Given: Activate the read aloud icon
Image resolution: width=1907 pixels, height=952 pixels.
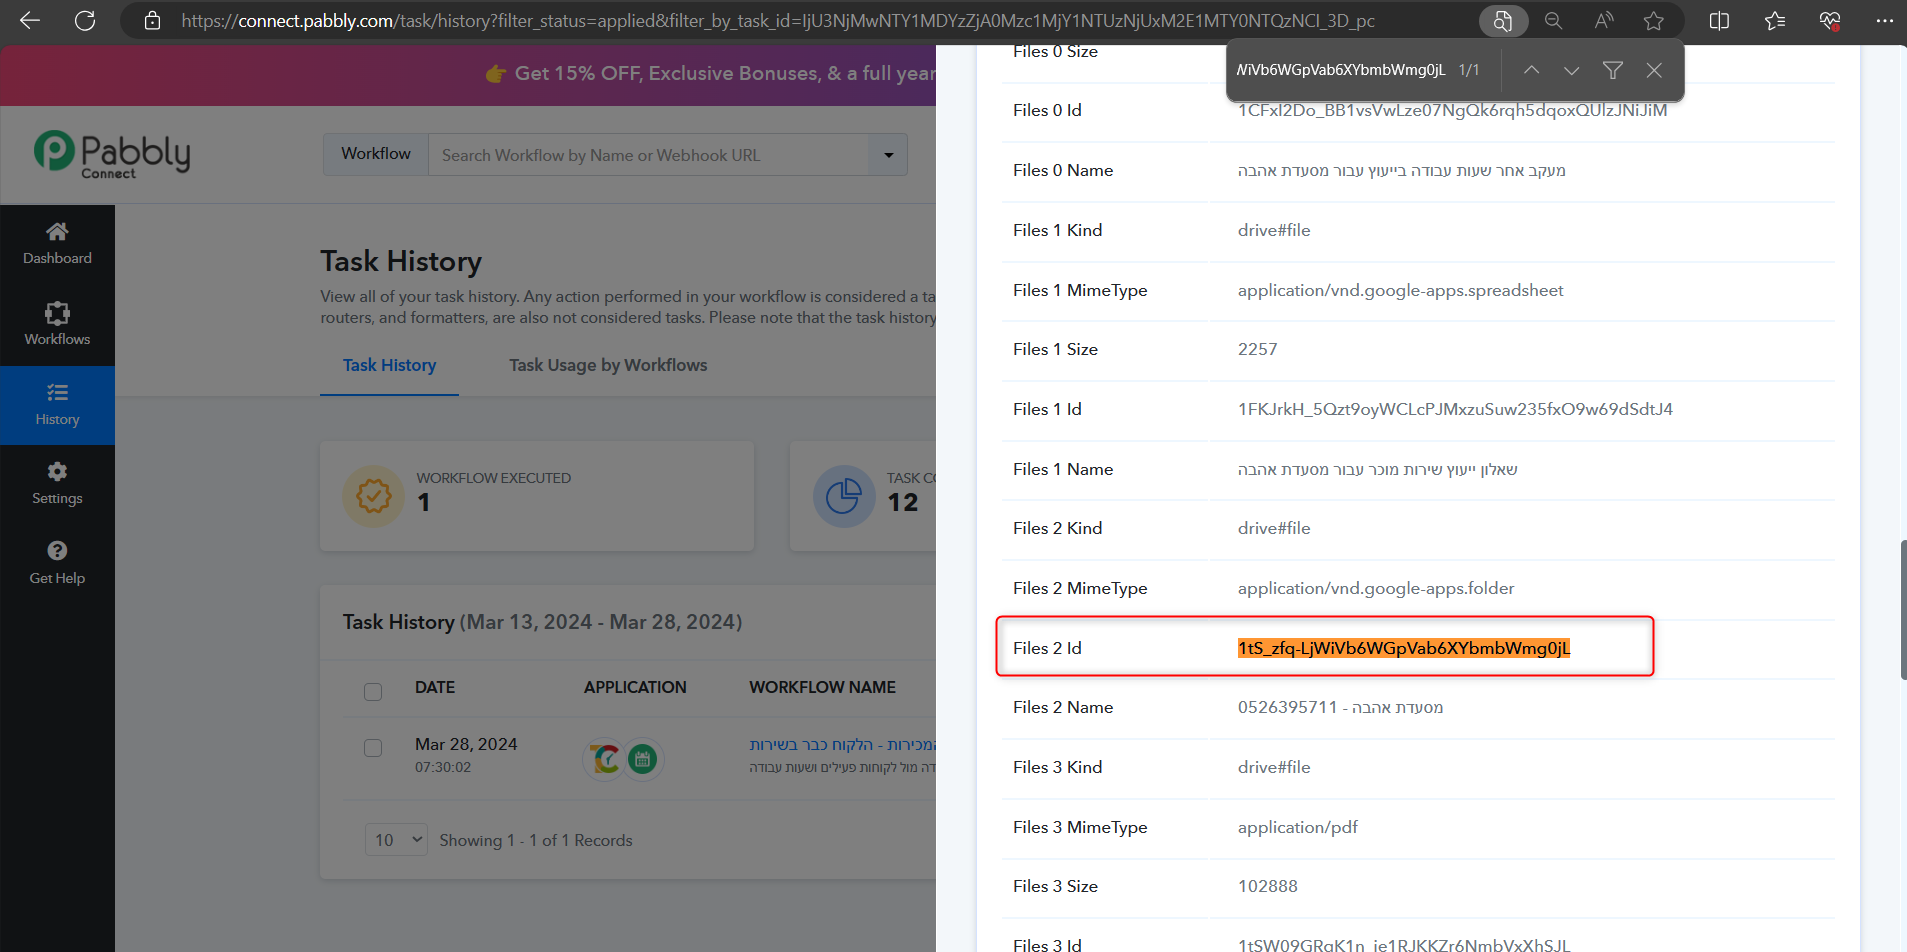Looking at the screenshot, I should click(x=1604, y=20).
